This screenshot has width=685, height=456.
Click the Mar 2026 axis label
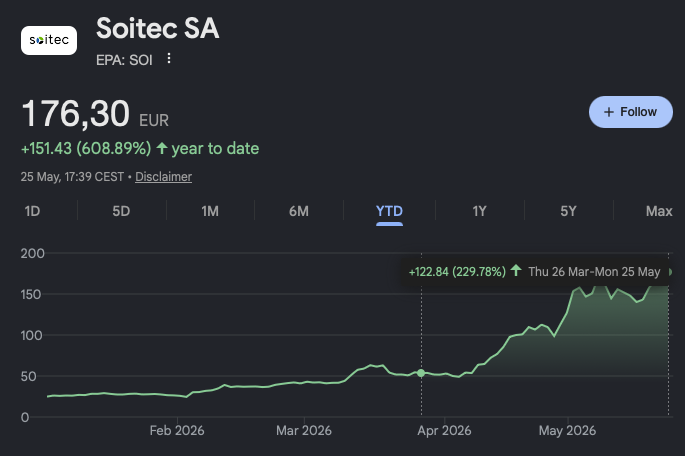304,431
